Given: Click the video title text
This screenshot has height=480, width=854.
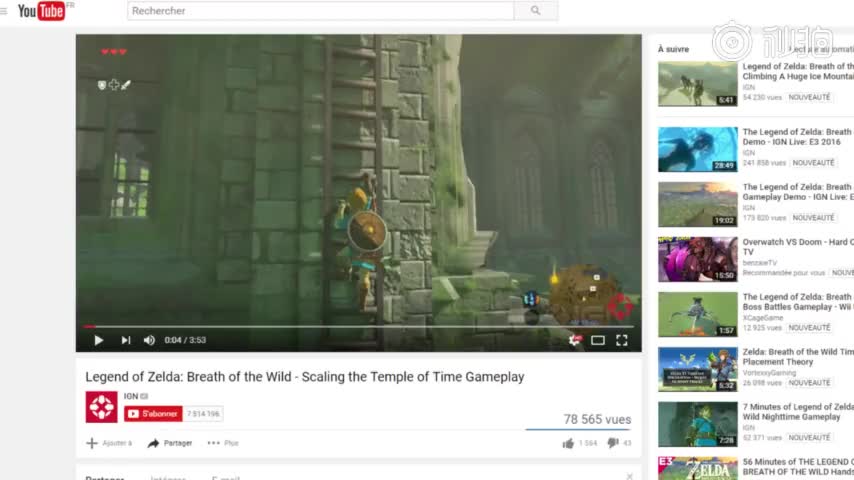Looking at the screenshot, I should click(x=304, y=377).
